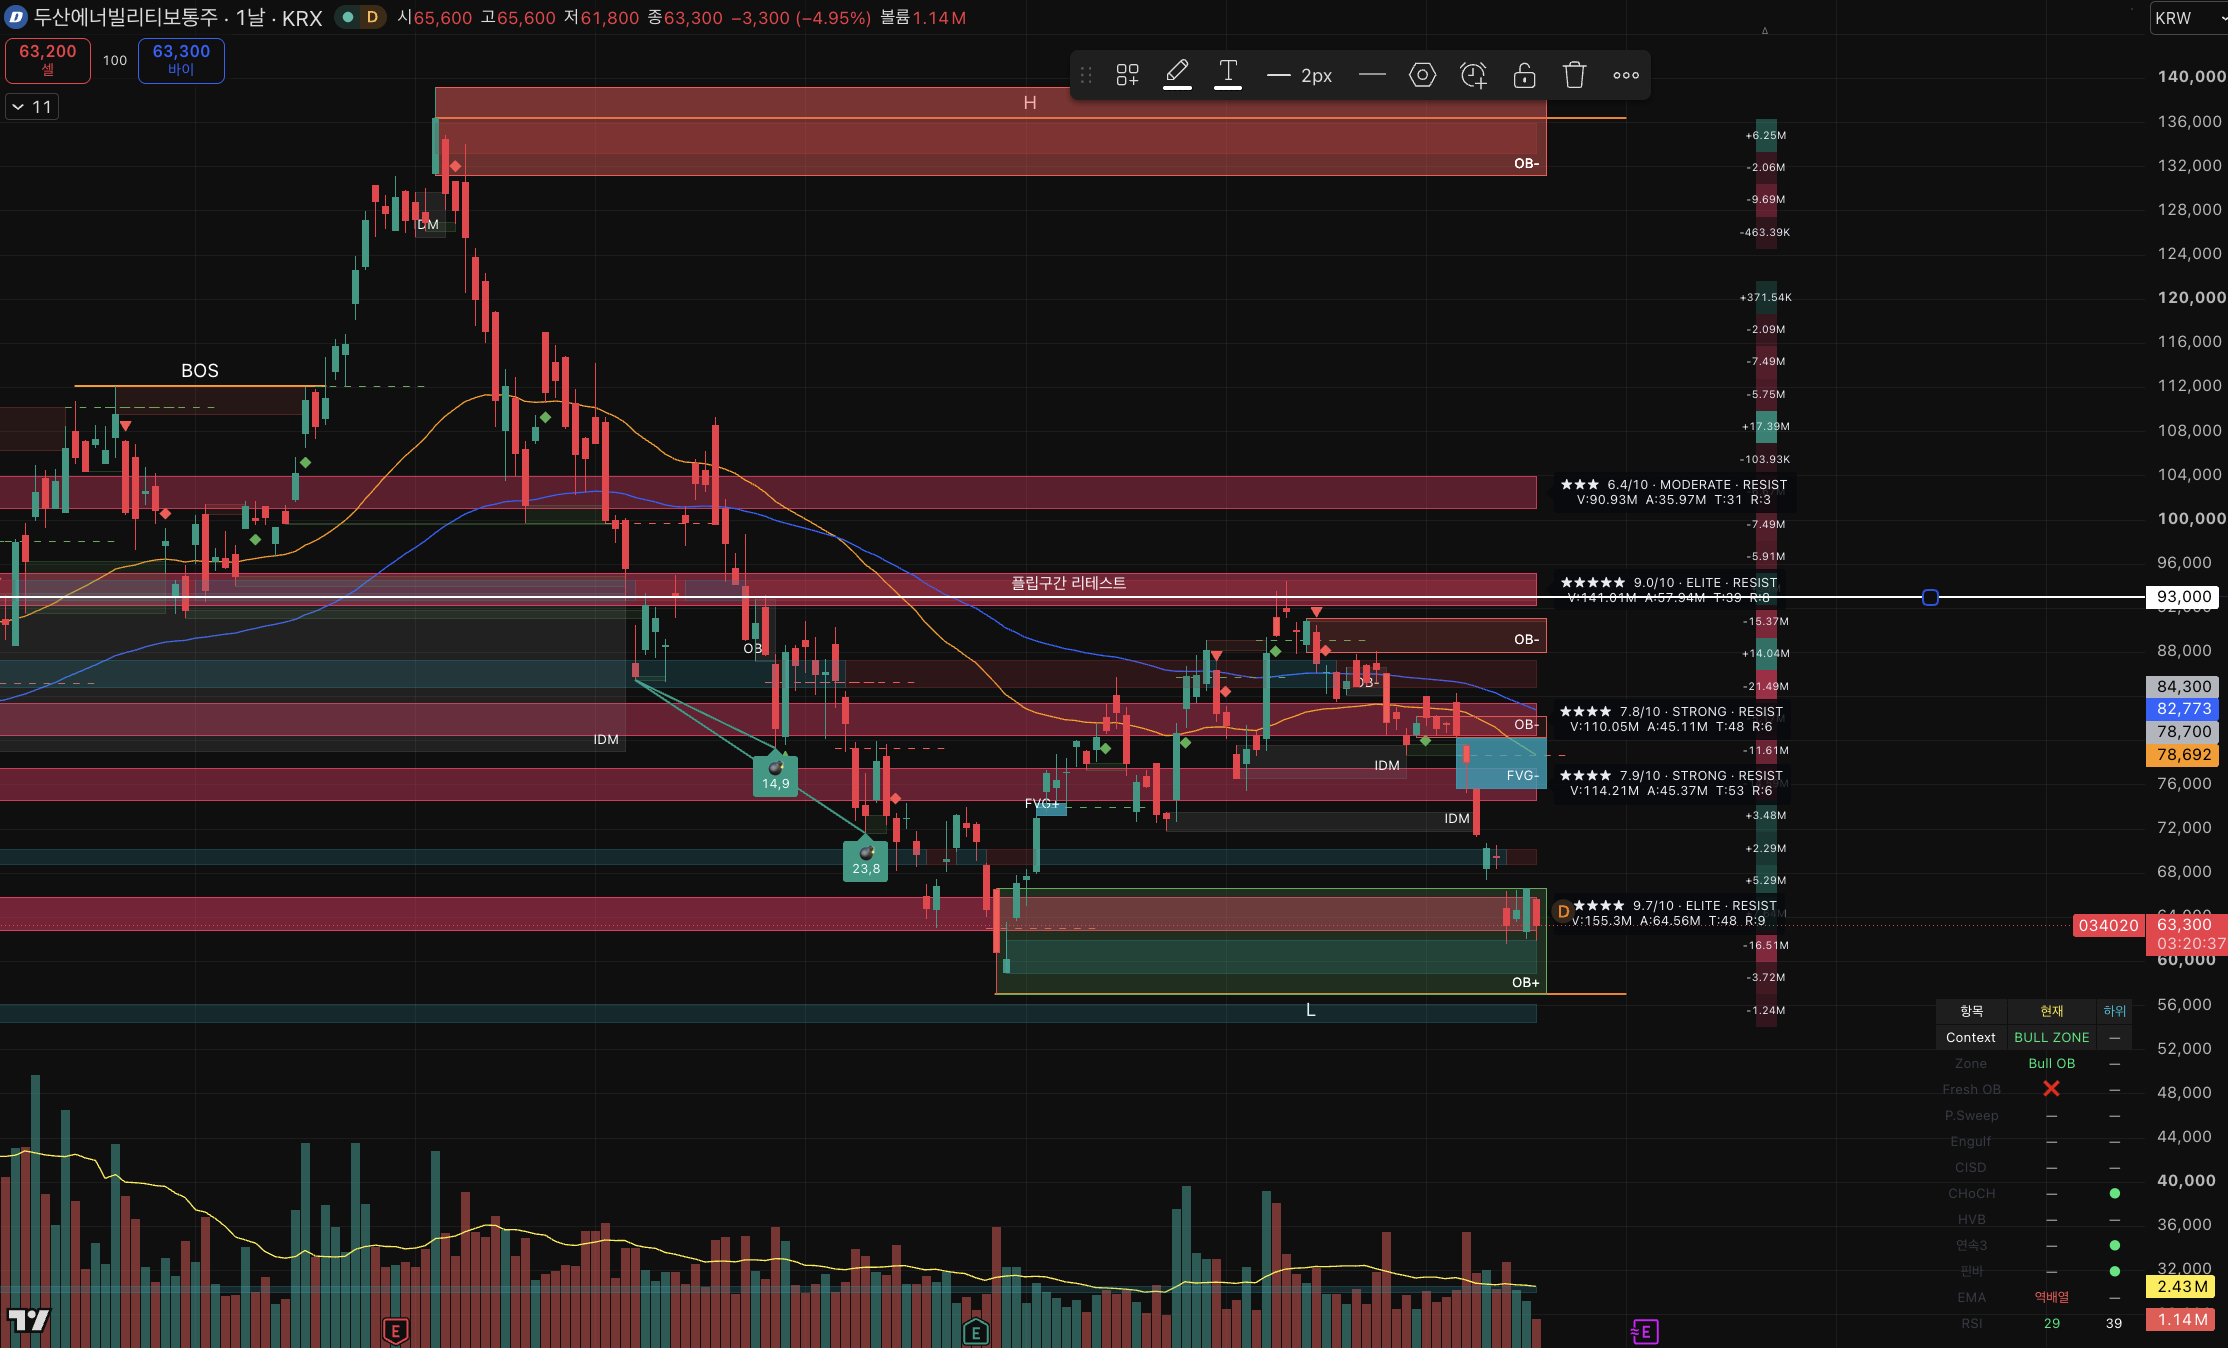Click the 84,300 gray price label
The height and width of the screenshot is (1348, 2228).
click(x=2184, y=687)
